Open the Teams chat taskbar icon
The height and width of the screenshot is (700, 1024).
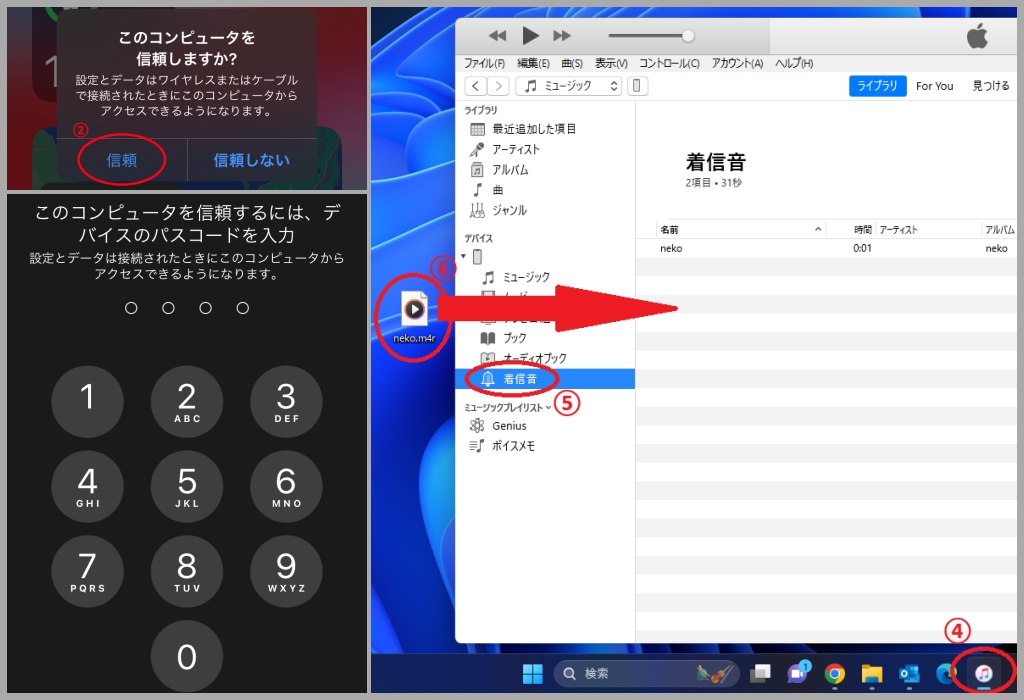click(x=798, y=673)
